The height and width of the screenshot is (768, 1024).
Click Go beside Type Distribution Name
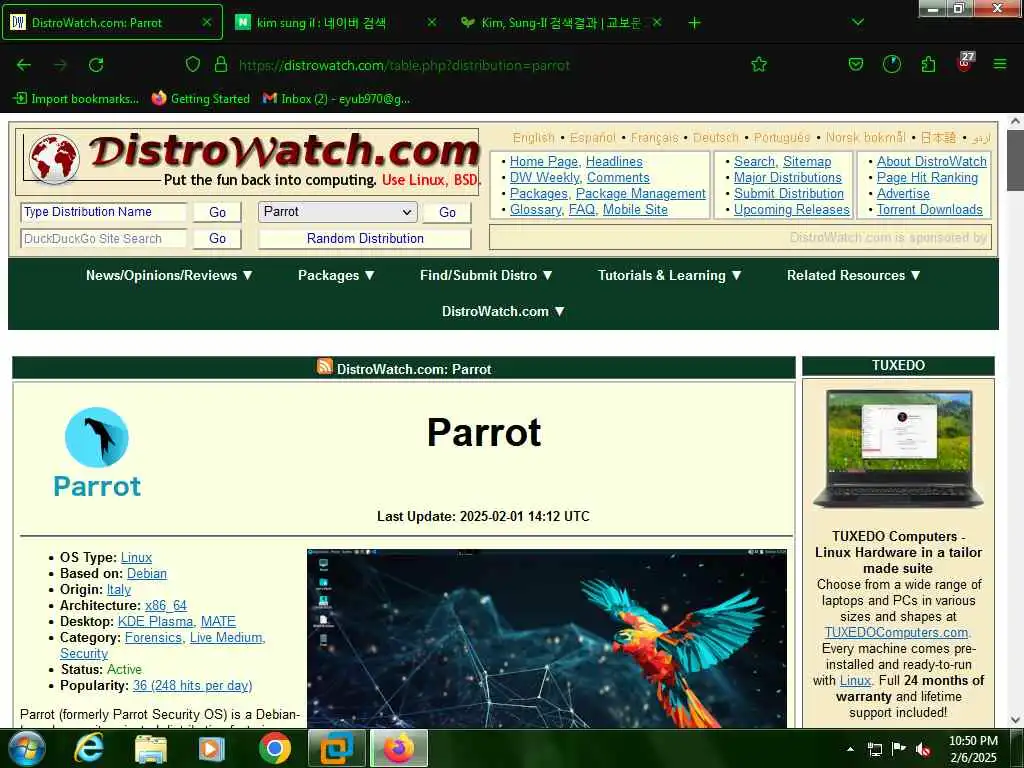click(x=217, y=212)
